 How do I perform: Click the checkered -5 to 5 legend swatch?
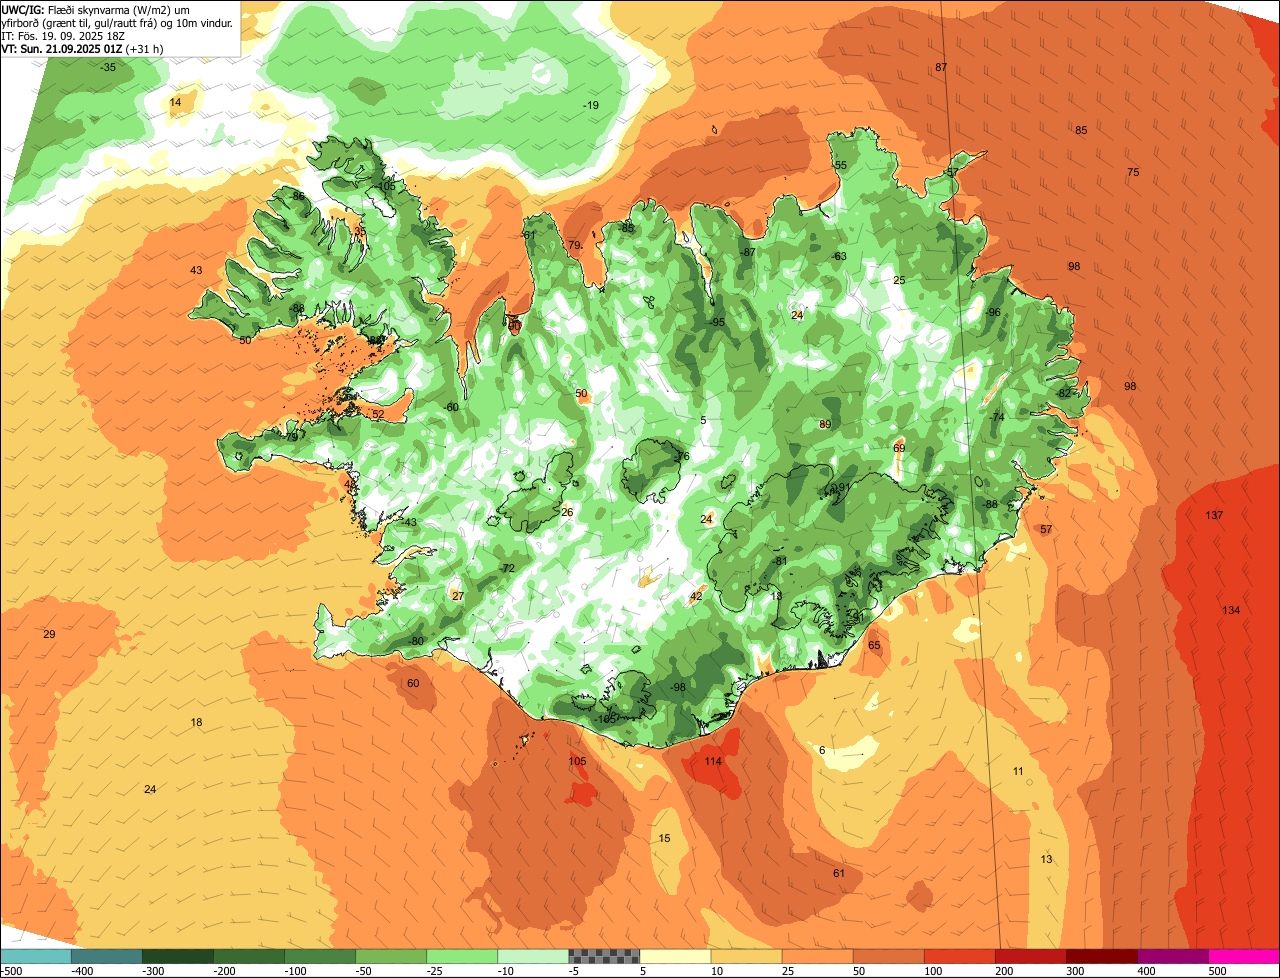(x=603, y=956)
